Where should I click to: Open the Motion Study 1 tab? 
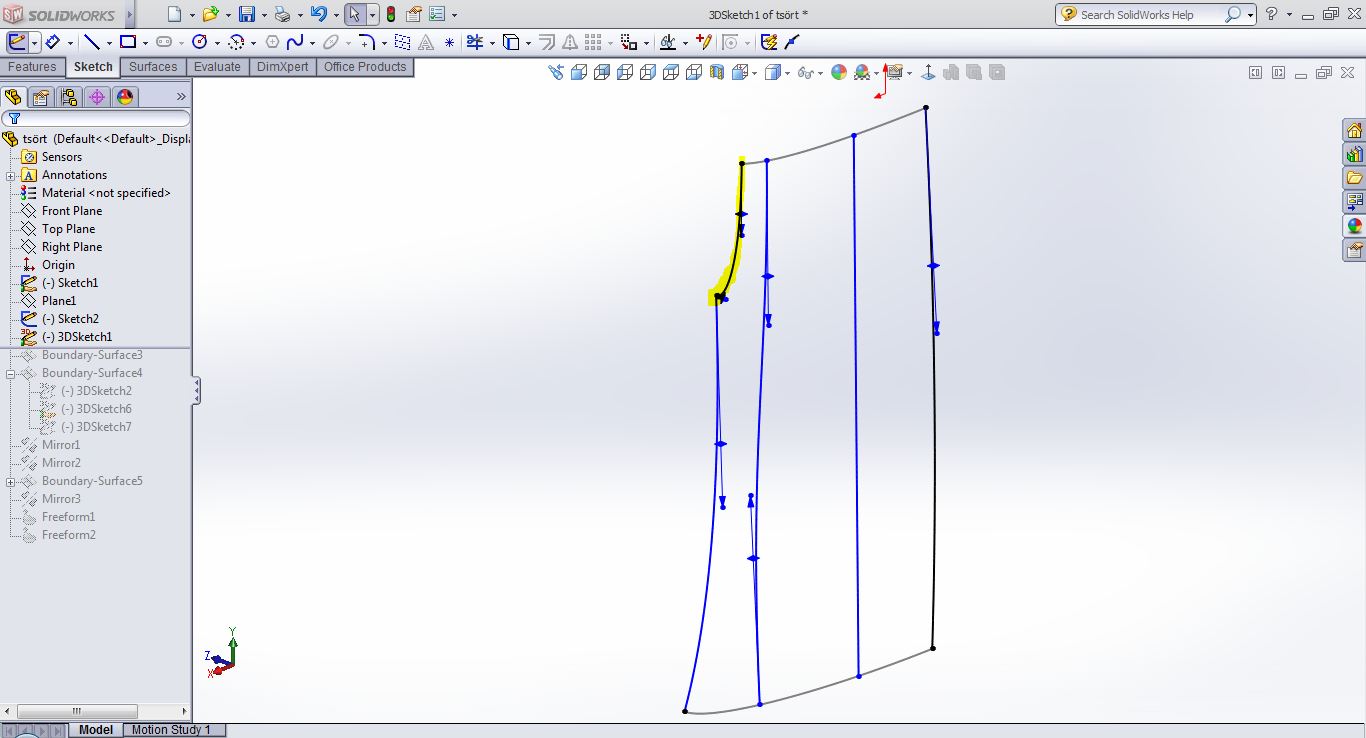pos(173,730)
